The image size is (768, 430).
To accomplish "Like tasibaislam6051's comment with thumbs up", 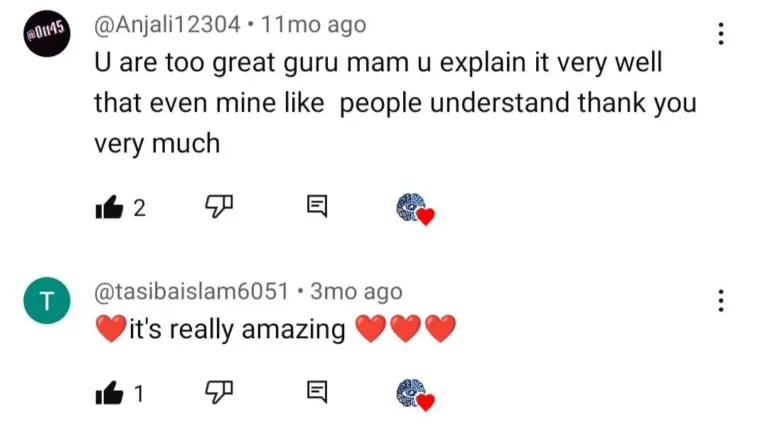I will point(107,394).
